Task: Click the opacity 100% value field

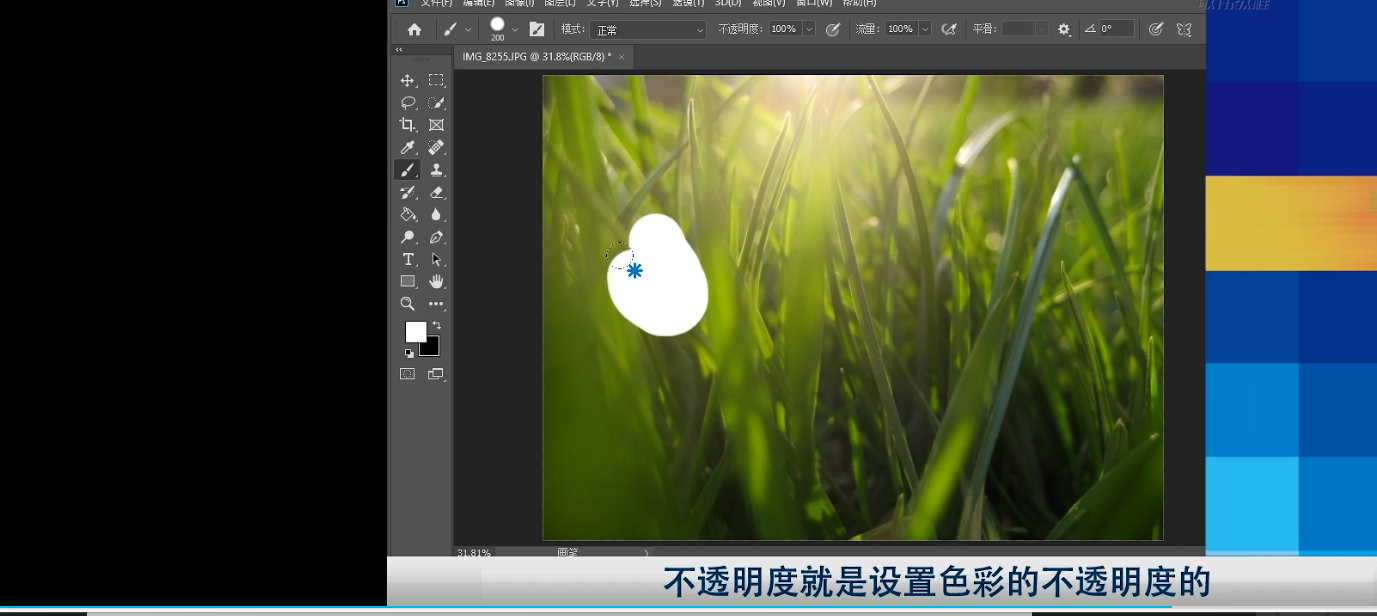Action: 785,29
